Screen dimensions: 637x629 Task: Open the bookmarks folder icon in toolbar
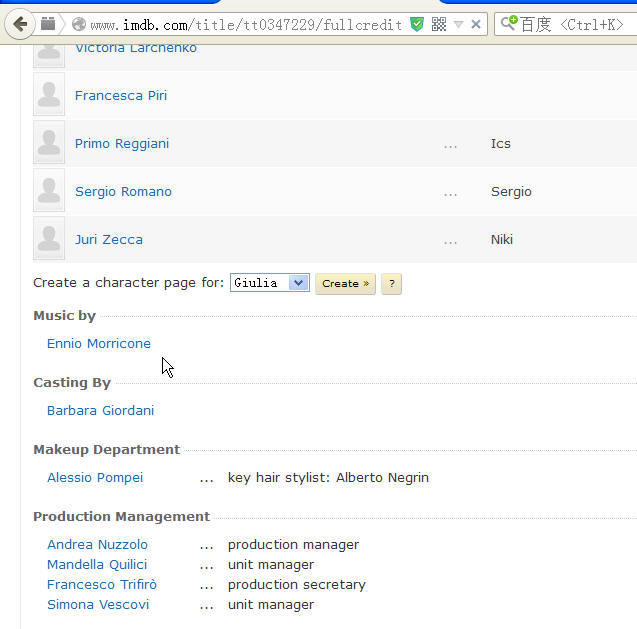[48, 24]
